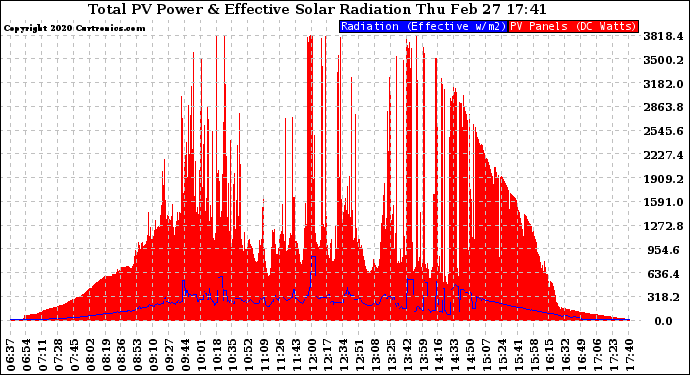The width and height of the screenshot is (690, 375).
Task: Click the 09:27 time axis label
Action: 170,355
